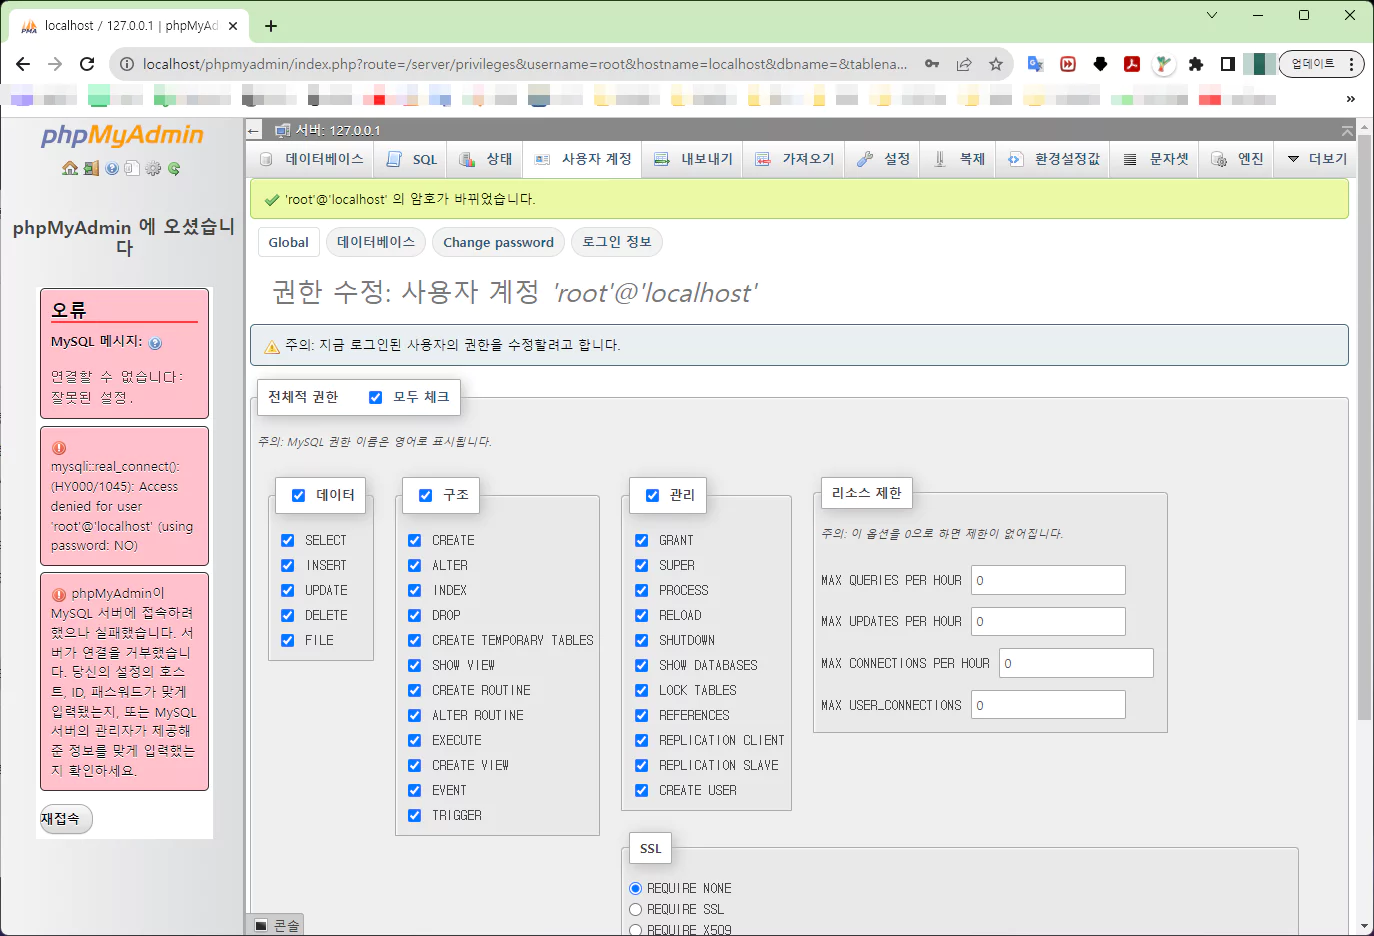1374x936 pixels.
Task: Open the 사용자 계정 tab
Action: point(584,159)
